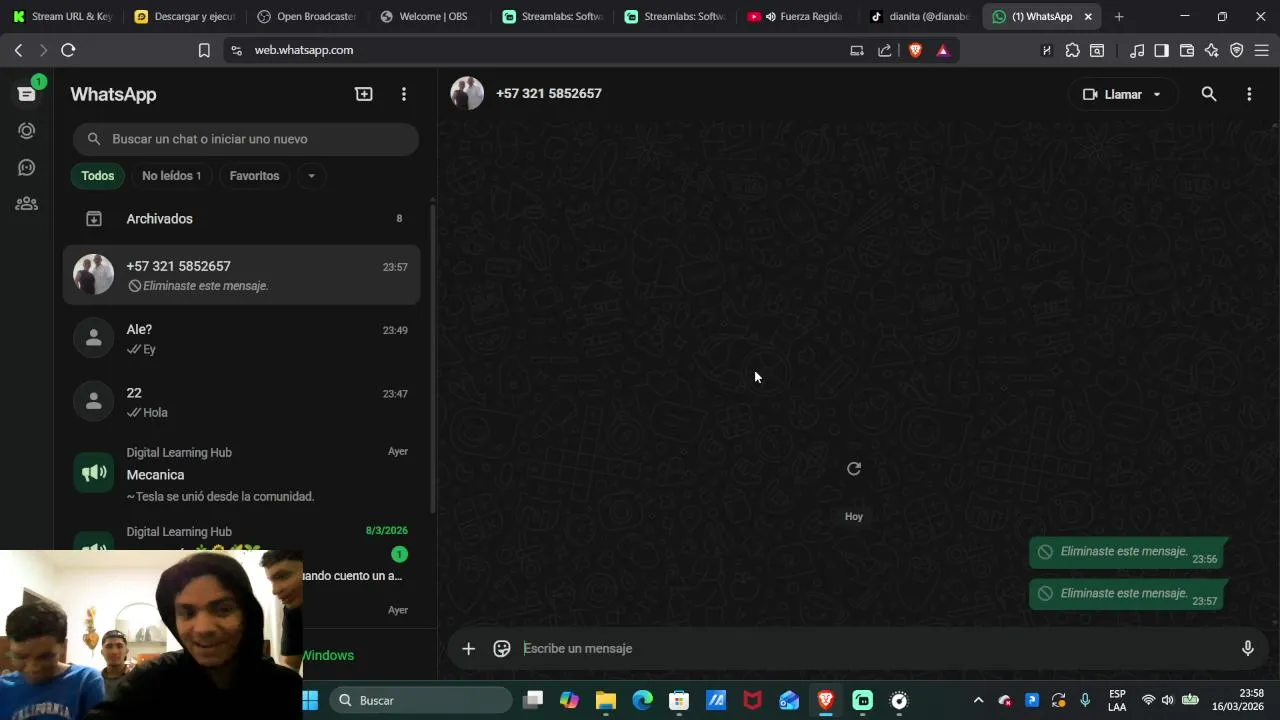Open the Windows Start button
The height and width of the screenshot is (720, 1280).
click(310, 700)
